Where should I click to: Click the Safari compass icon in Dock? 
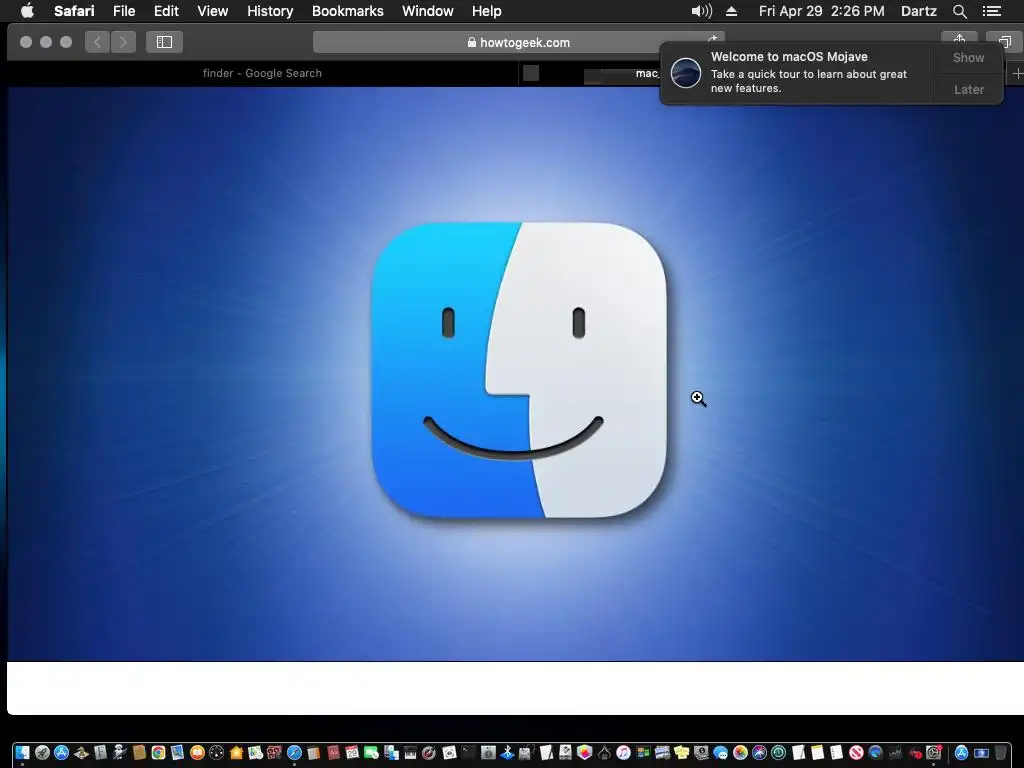294,752
